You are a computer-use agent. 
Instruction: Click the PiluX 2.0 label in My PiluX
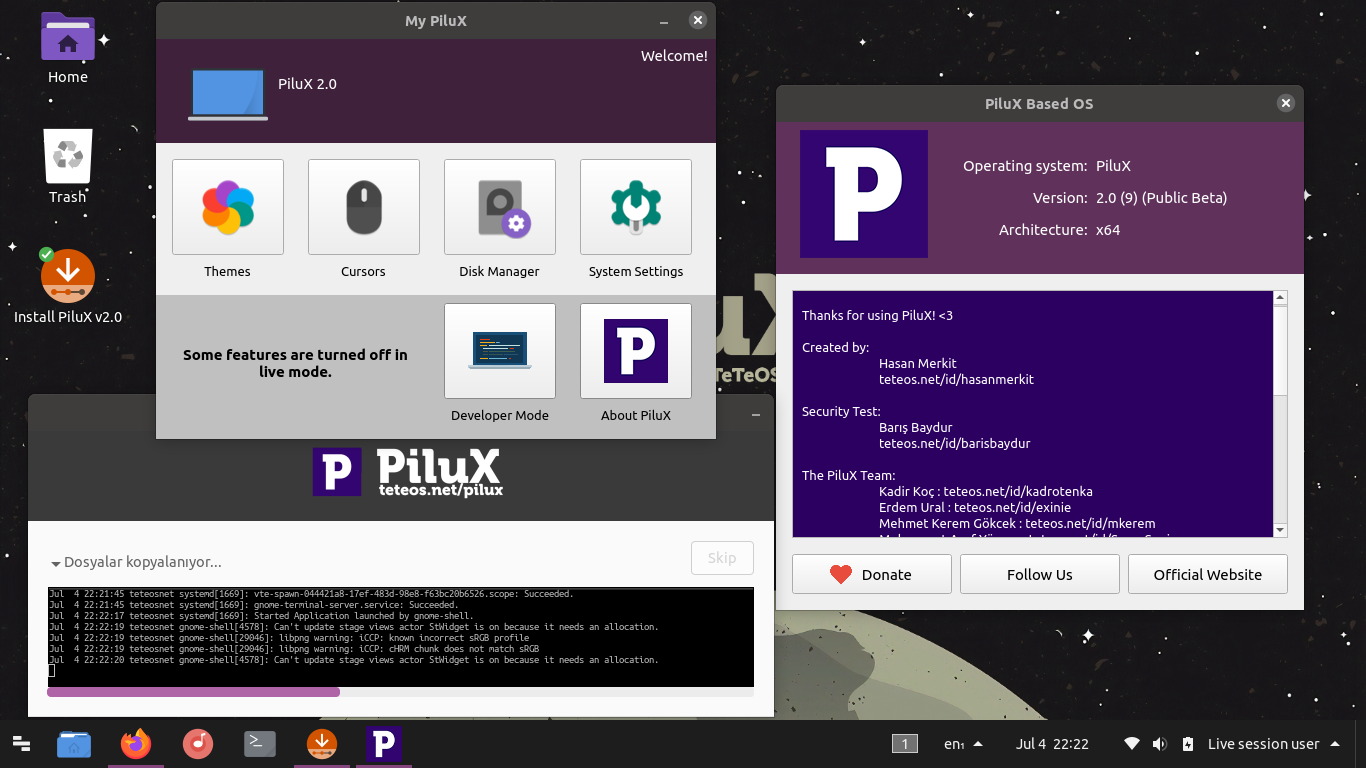tap(307, 84)
